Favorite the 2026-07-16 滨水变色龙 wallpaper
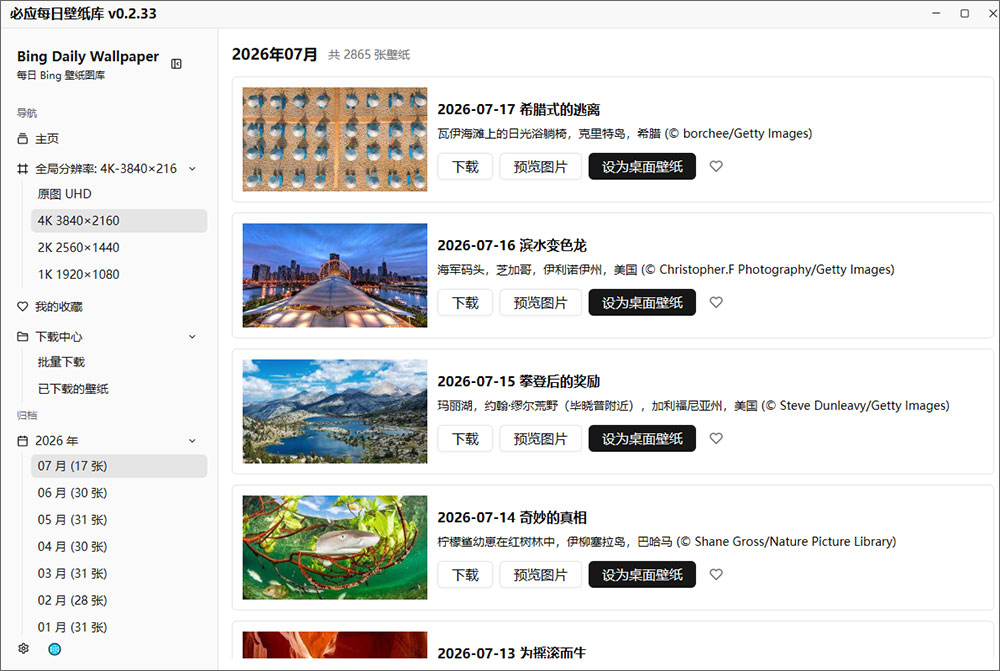Image resolution: width=1000 pixels, height=671 pixels. (x=716, y=302)
